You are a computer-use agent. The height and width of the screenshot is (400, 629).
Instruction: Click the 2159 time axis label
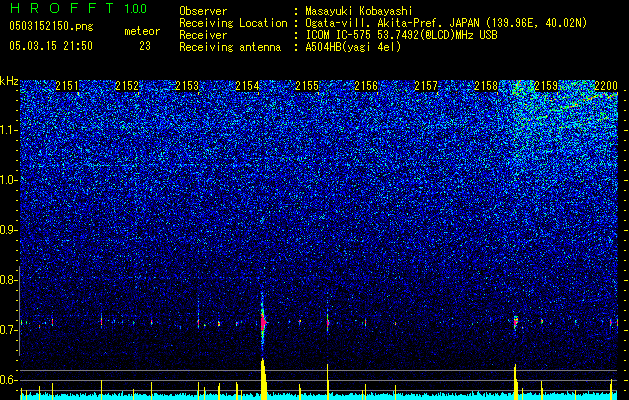coord(546,86)
